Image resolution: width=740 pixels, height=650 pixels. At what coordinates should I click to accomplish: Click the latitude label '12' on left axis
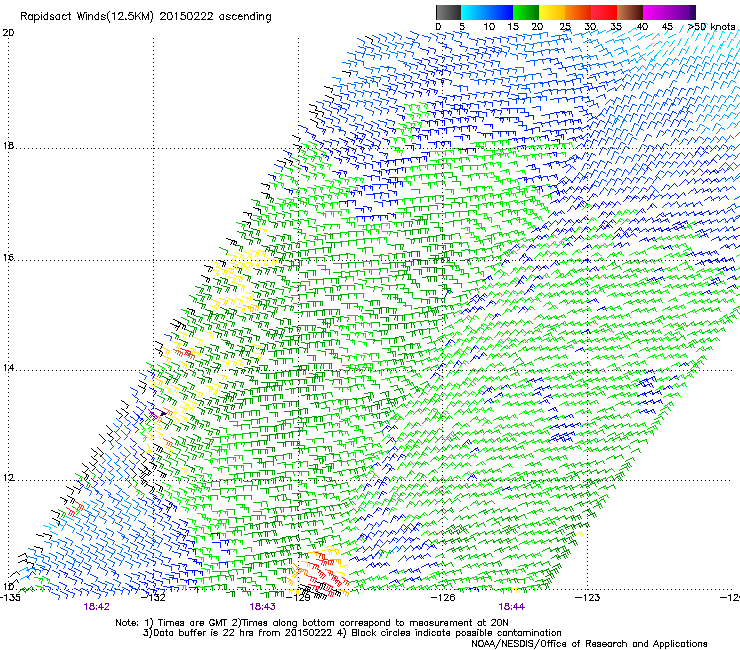tap(8, 478)
